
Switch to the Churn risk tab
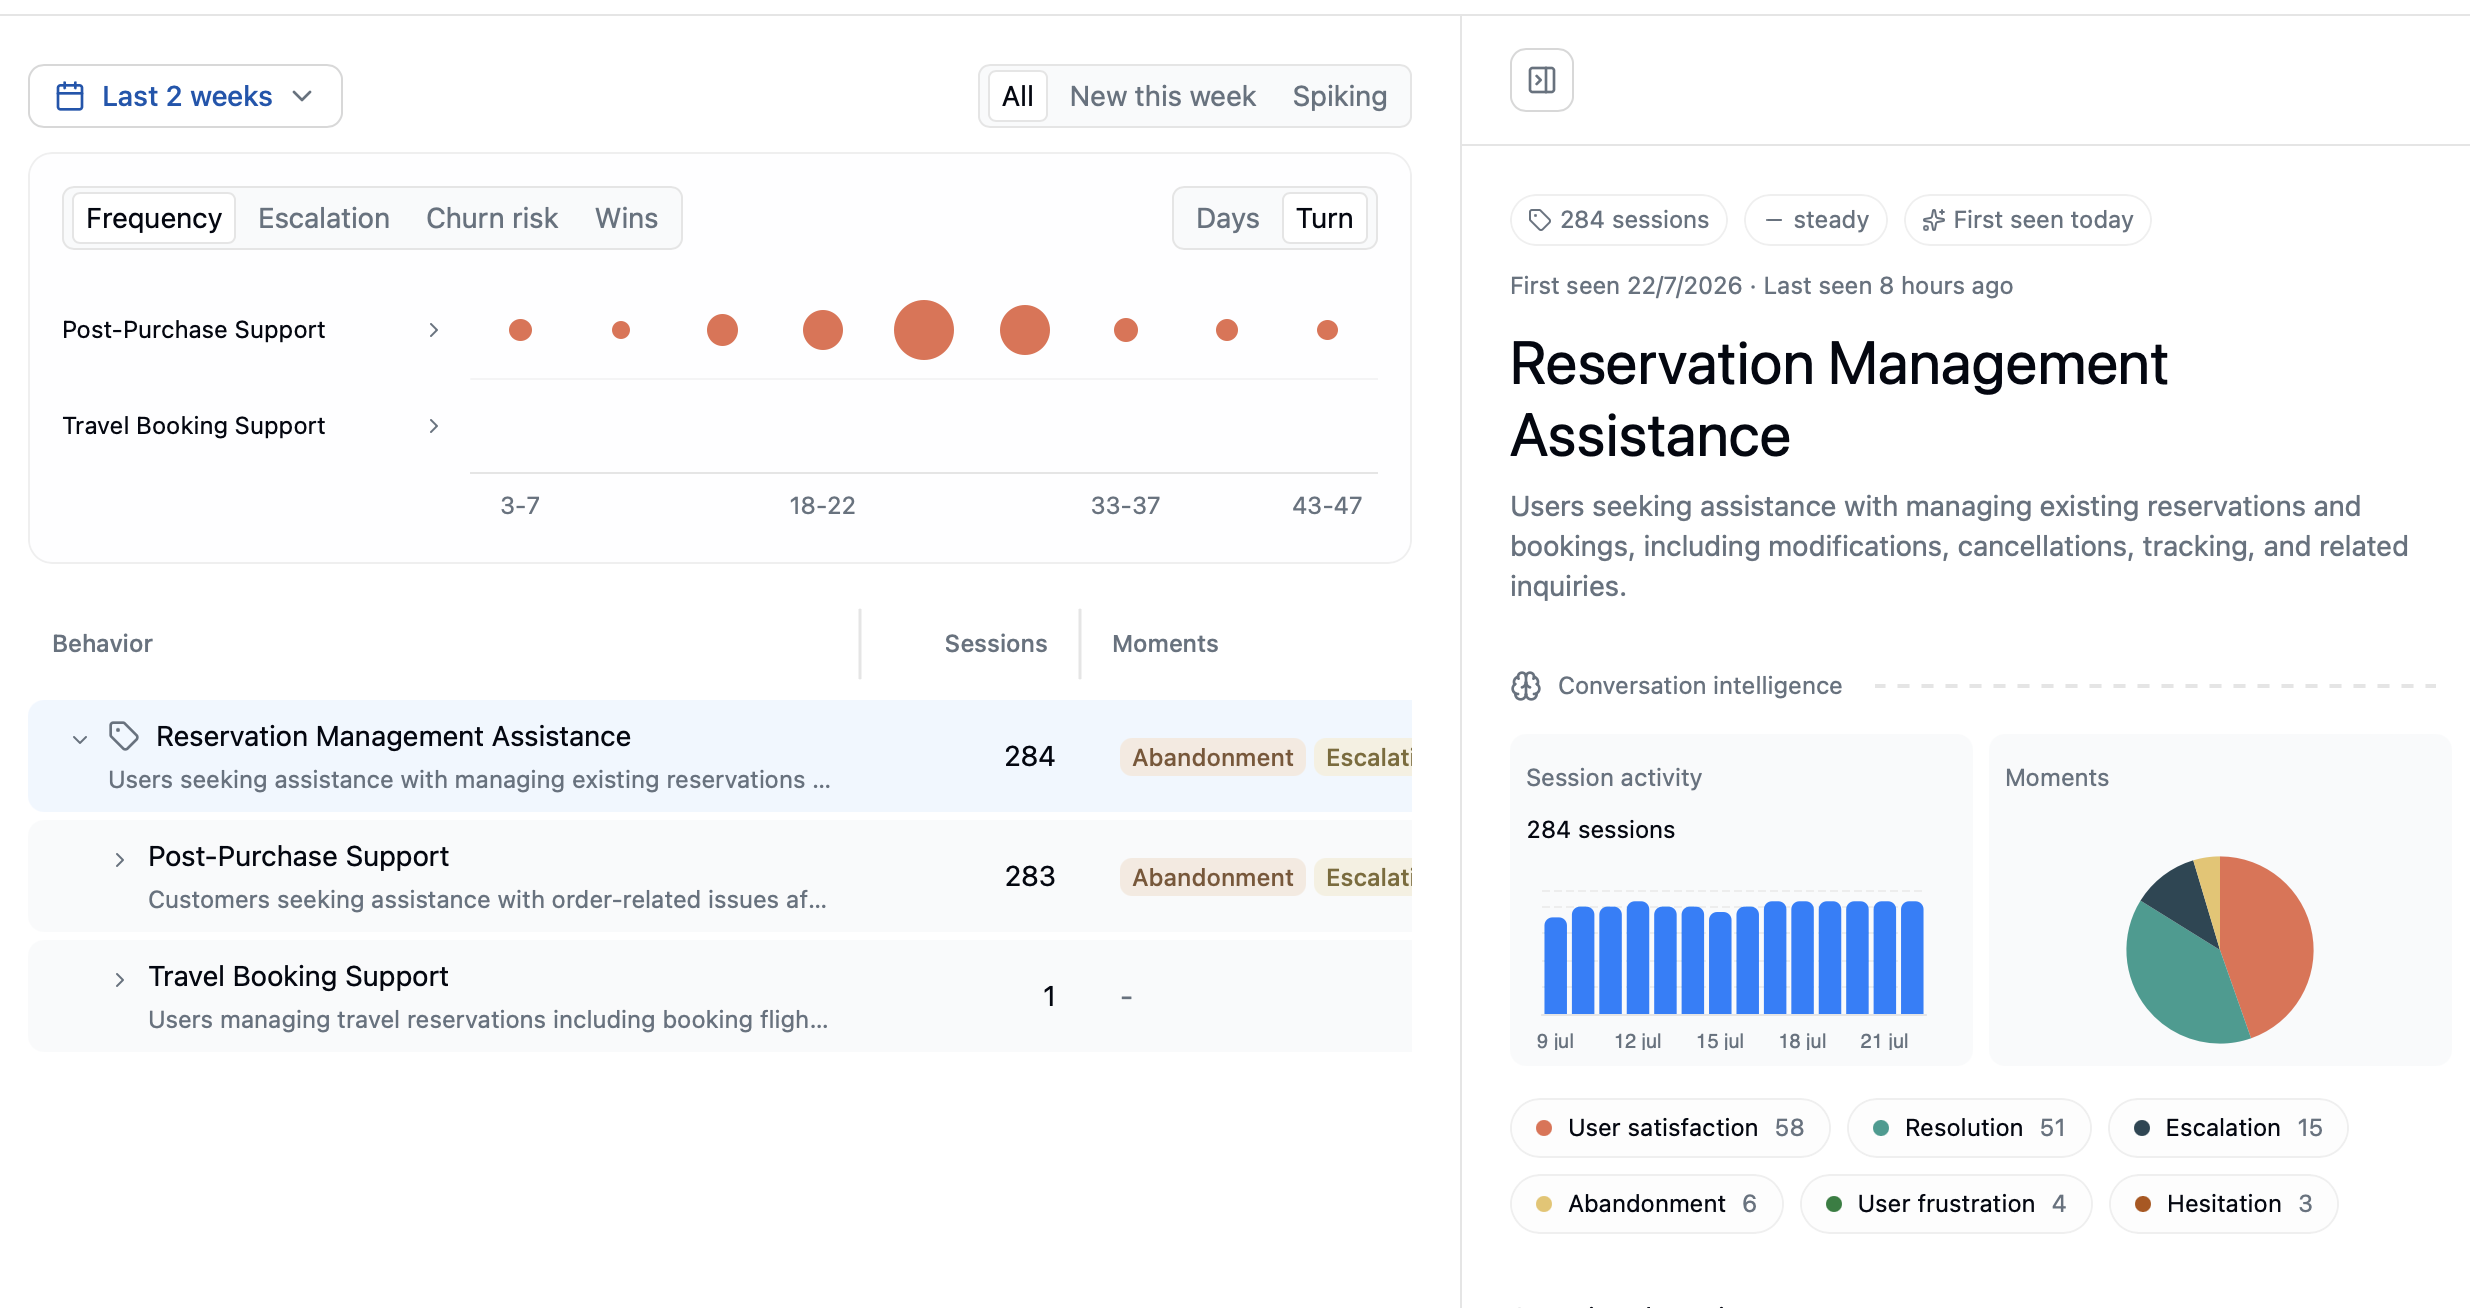coord(492,218)
